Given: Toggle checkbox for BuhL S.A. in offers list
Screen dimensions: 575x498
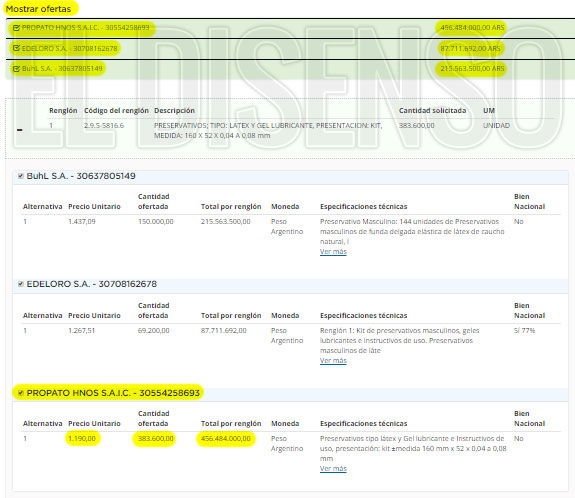Looking at the screenshot, I should pyautogui.click(x=16, y=69).
